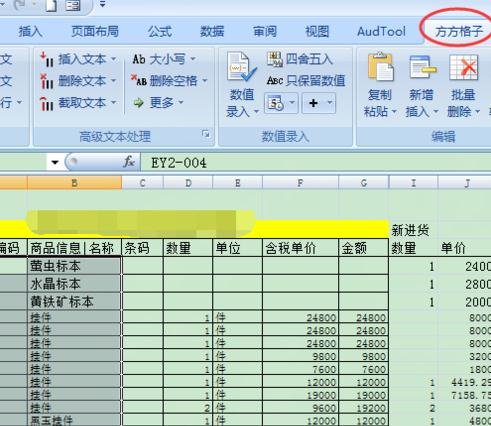Select the 7158.75 price cell
Viewport: 491px width, 426px height.
[465, 395]
